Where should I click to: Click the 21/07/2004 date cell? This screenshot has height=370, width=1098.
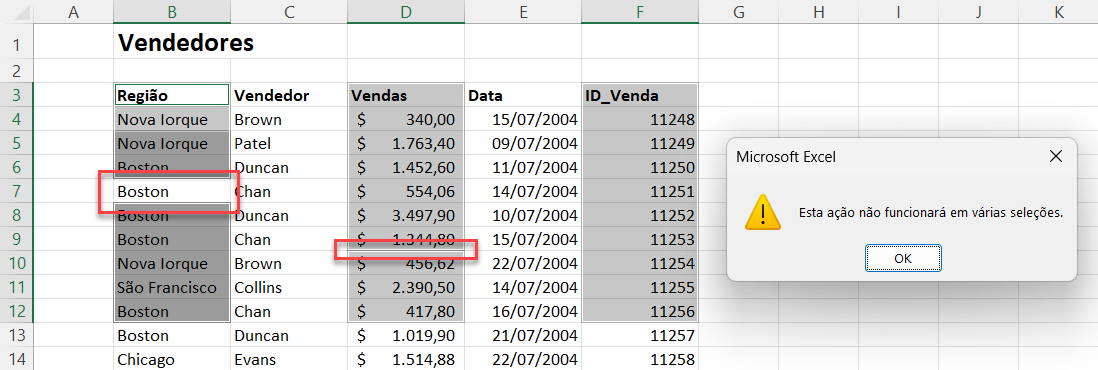pyautogui.click(x=522, y=335)
